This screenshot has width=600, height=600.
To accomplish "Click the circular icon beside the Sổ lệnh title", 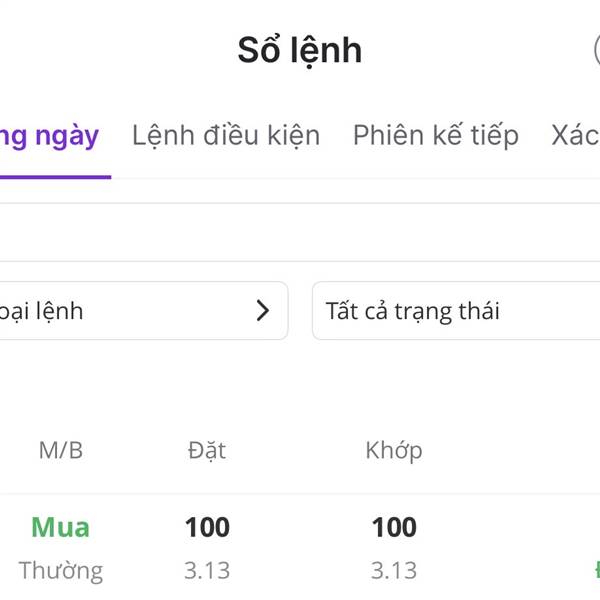I will click(596, 49).
